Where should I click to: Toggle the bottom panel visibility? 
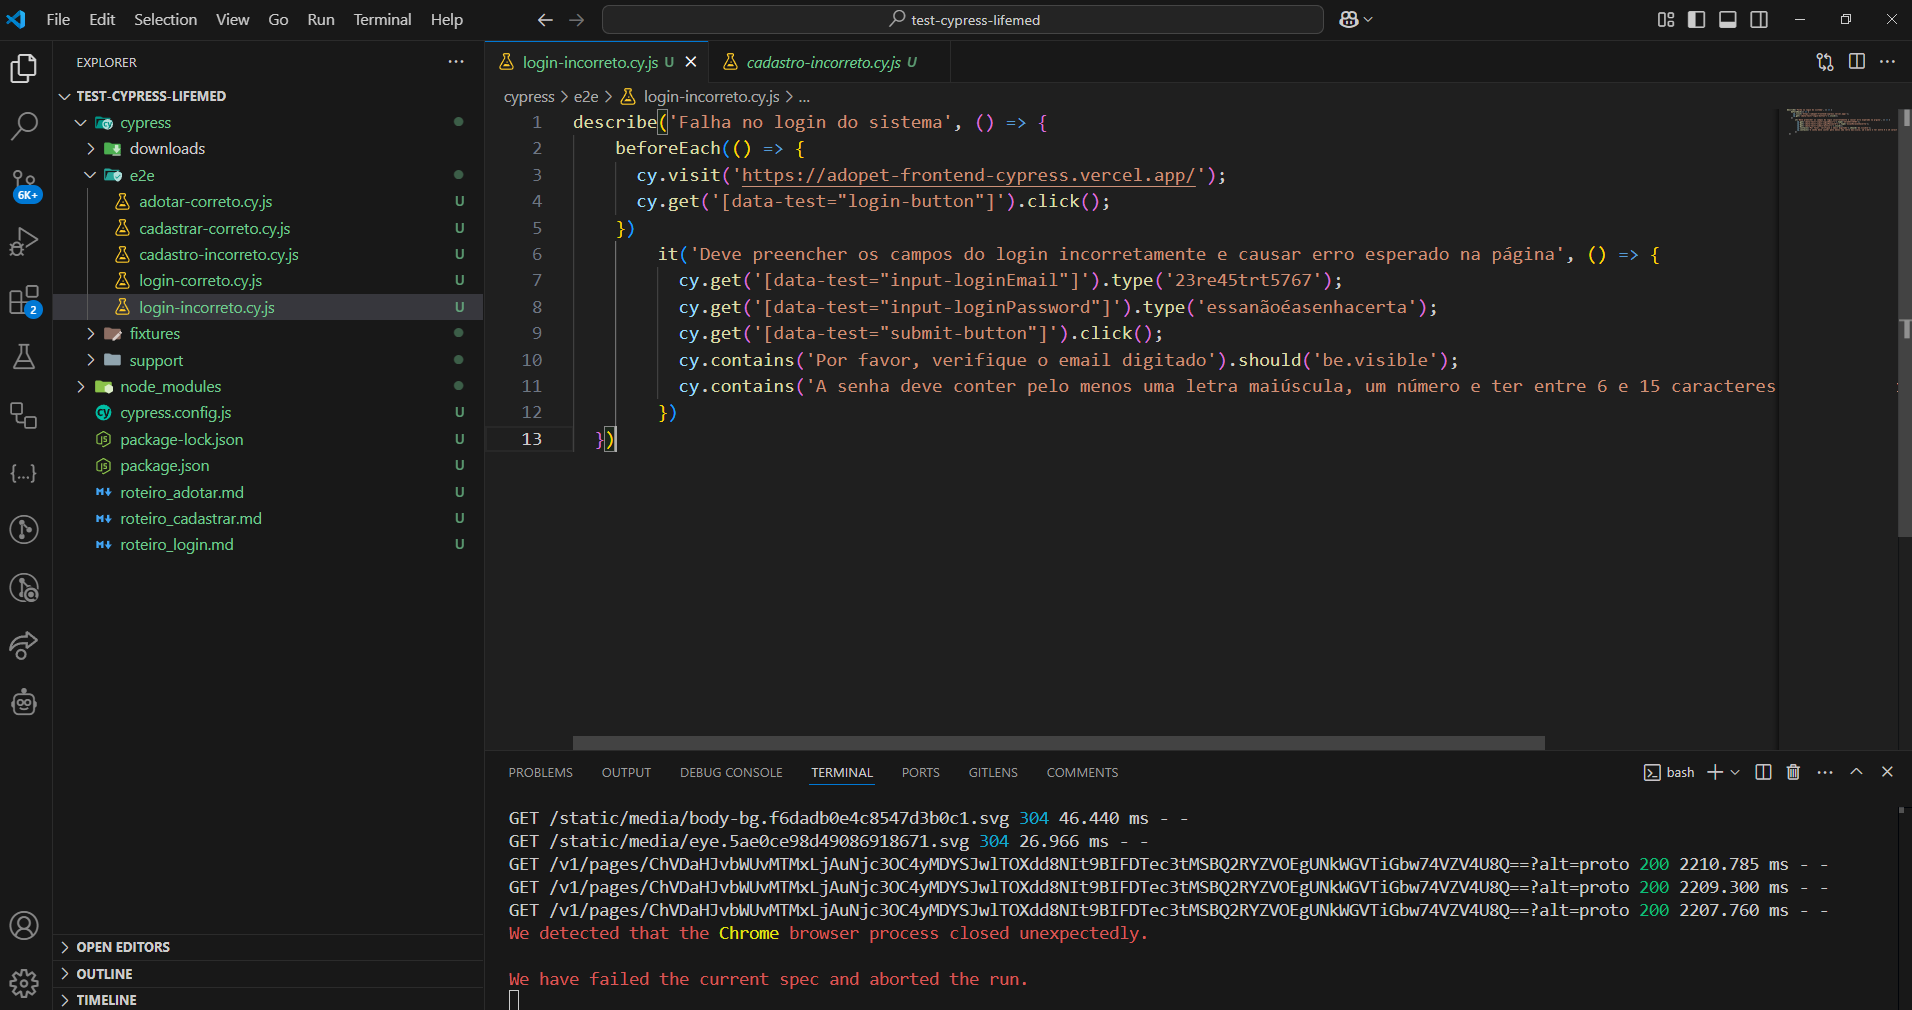click(1728, 20)
